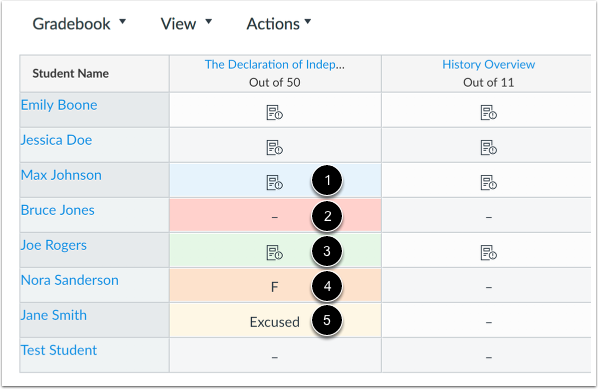Open the View dropdown menu
The width and height of the screenshot is (598, 389).
[x=186, y=24]
